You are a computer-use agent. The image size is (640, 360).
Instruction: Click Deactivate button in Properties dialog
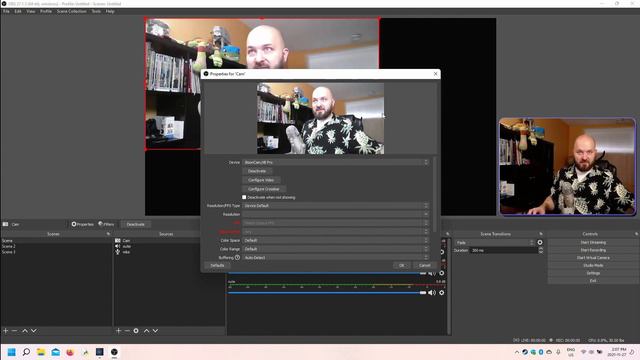(257, 171)
